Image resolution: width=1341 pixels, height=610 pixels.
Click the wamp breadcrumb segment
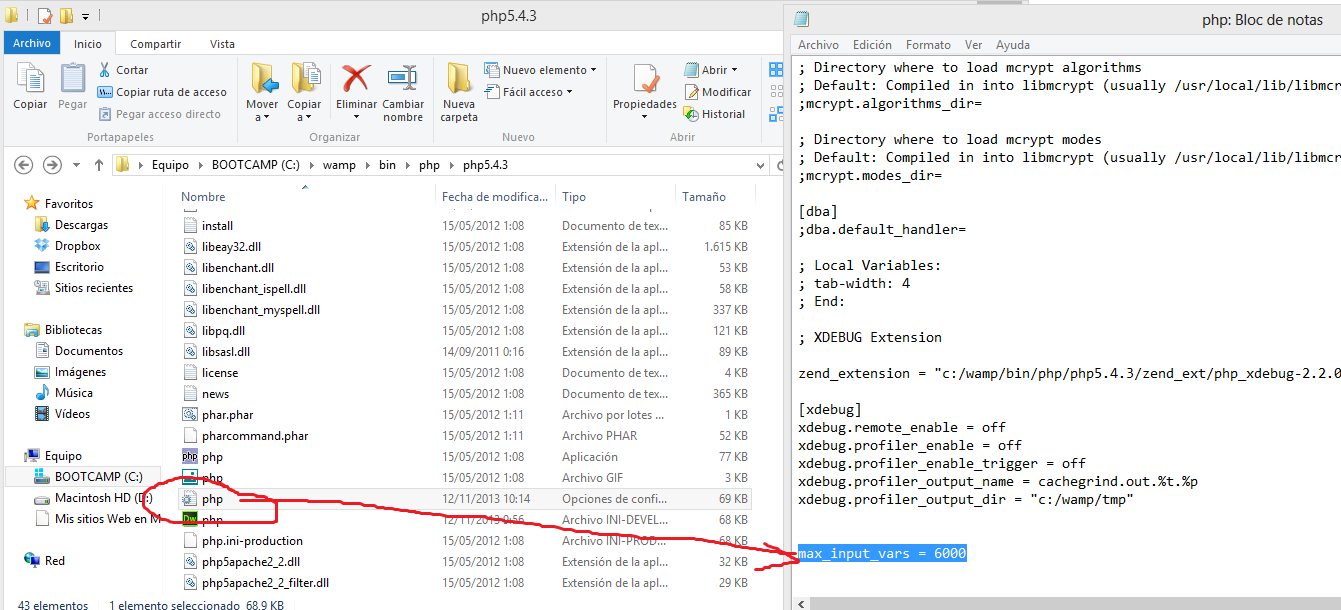337,165
